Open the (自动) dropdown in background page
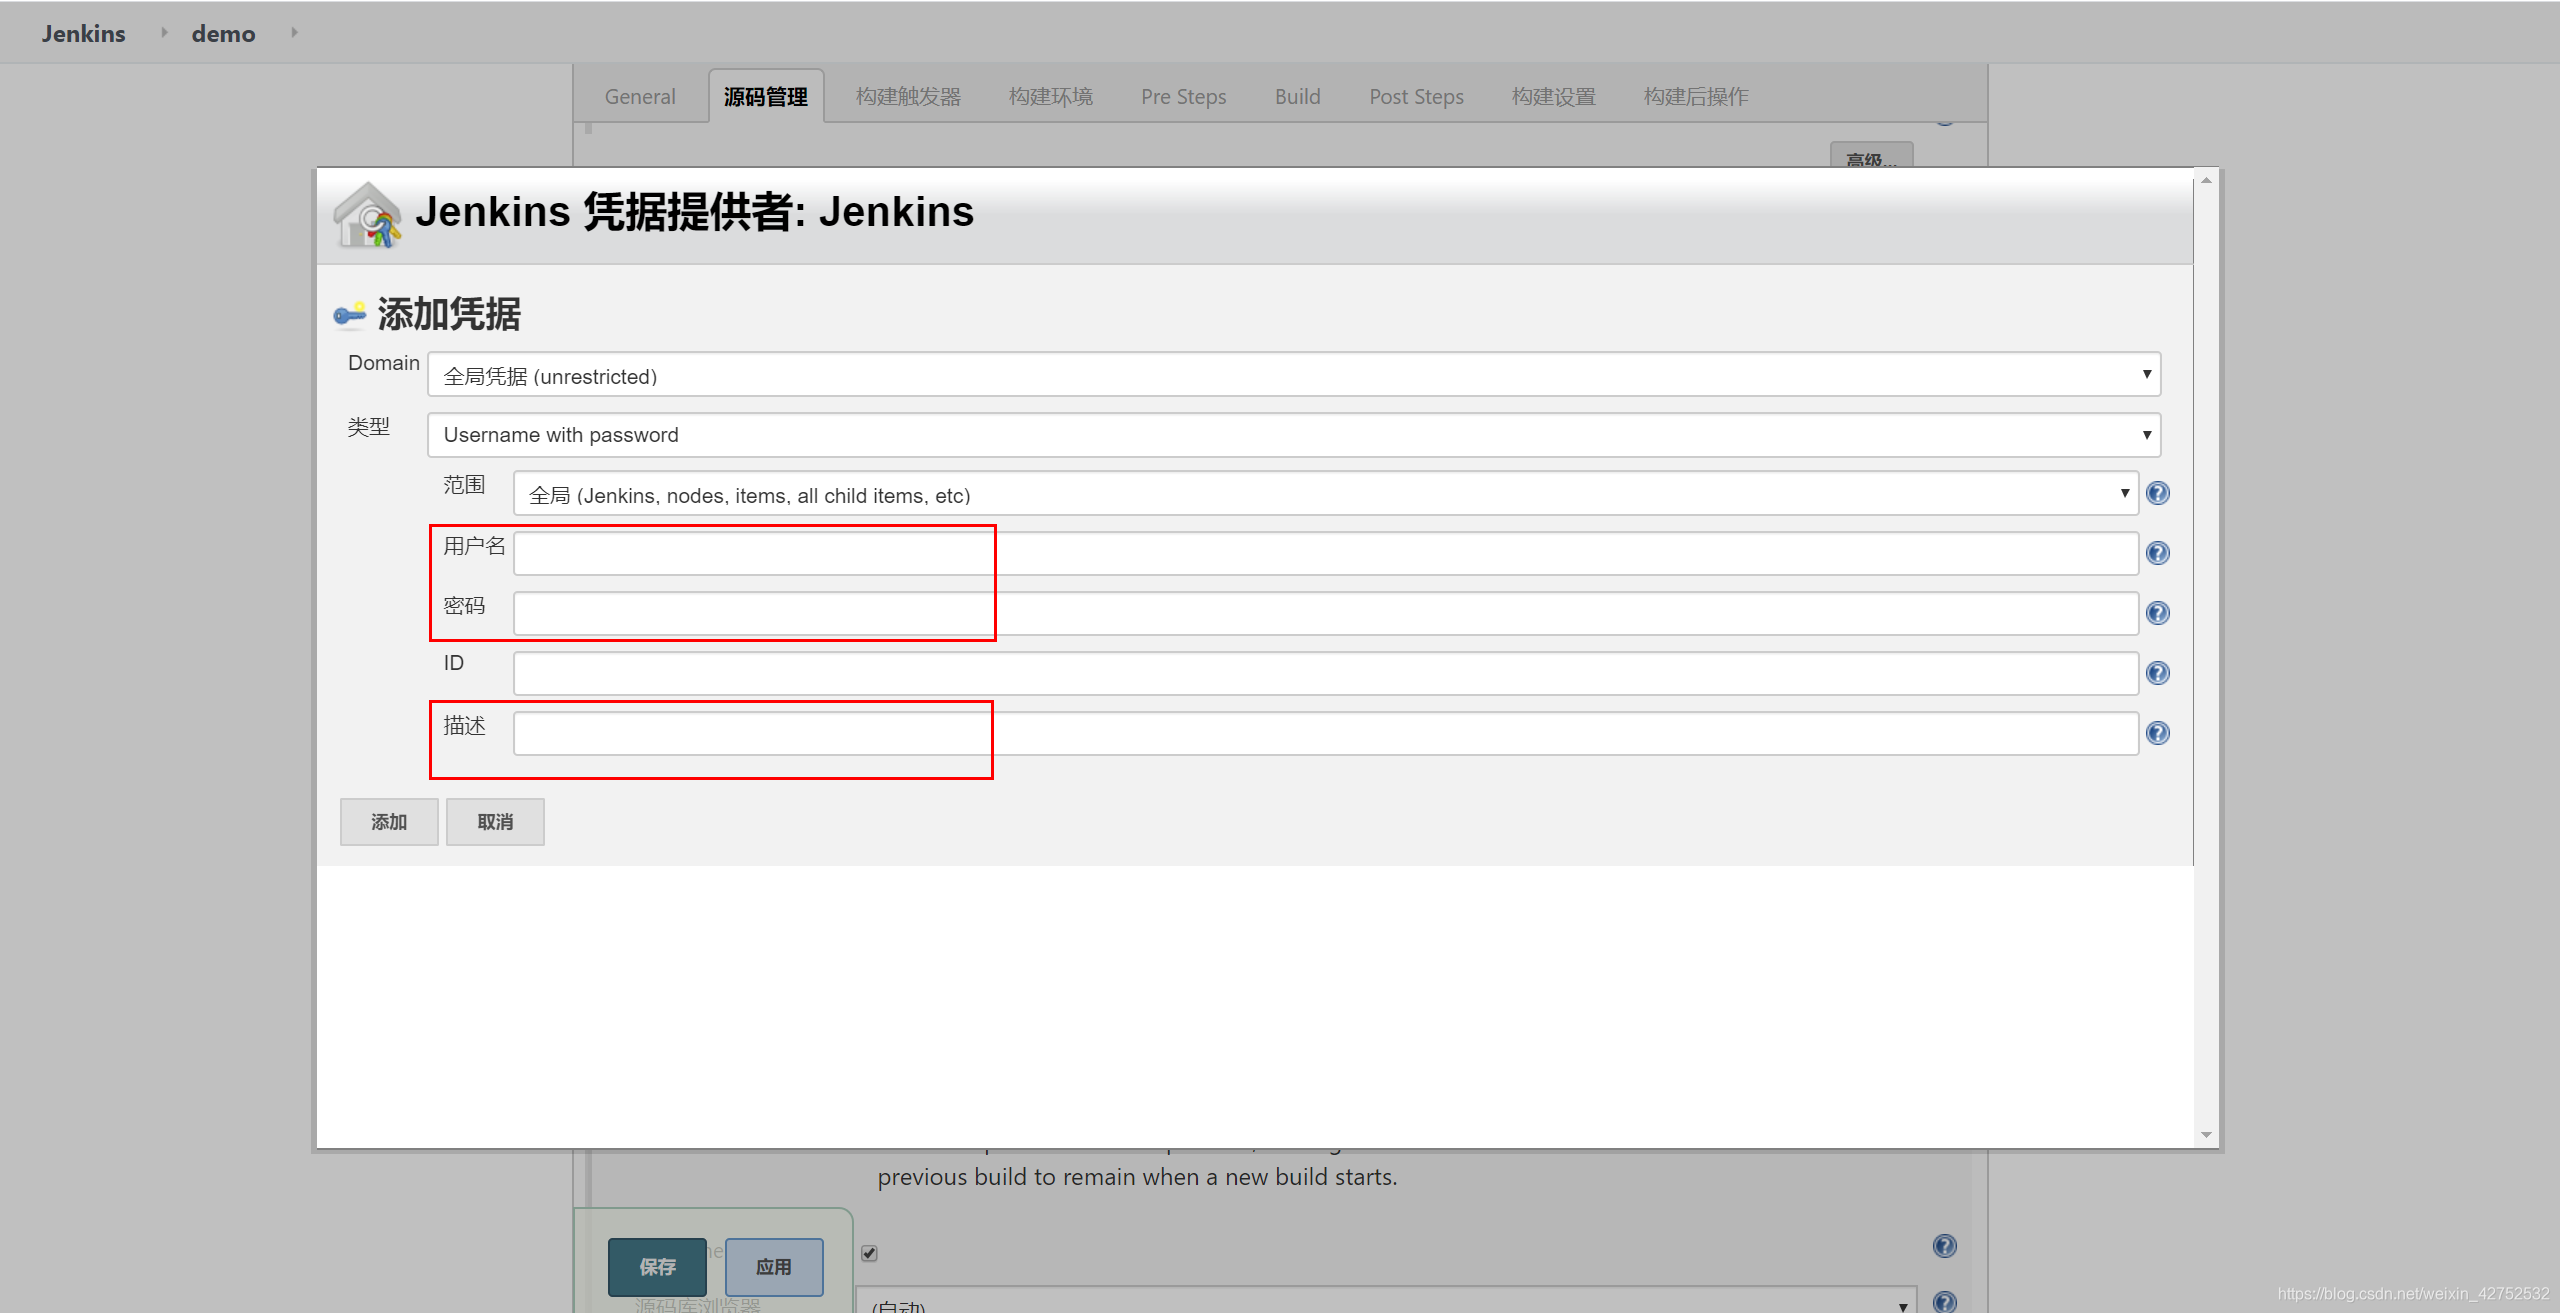The width and height of the screenshot is (2560, 1313). (x=1386, y=1301)
